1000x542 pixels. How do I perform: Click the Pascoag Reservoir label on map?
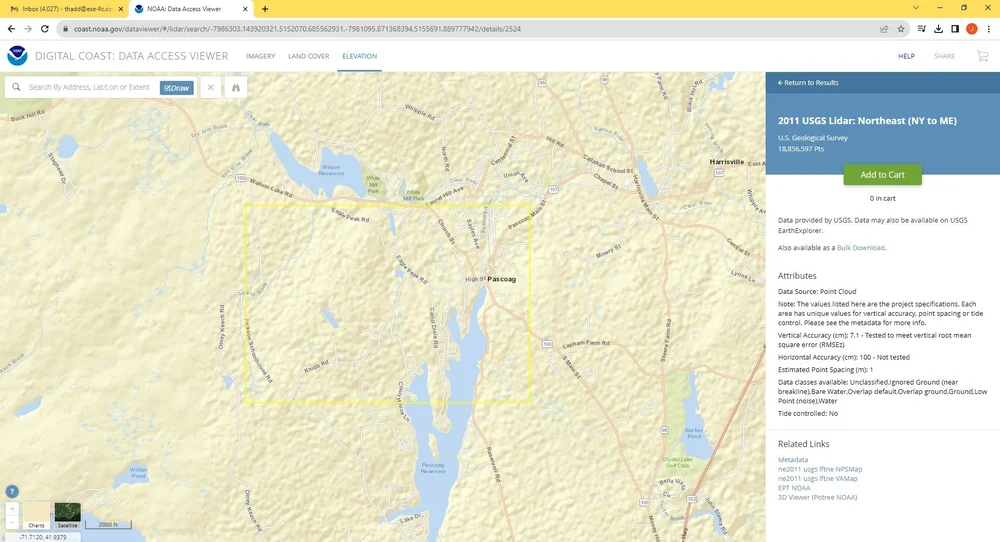pyautogui.click(x=433, y=468)
